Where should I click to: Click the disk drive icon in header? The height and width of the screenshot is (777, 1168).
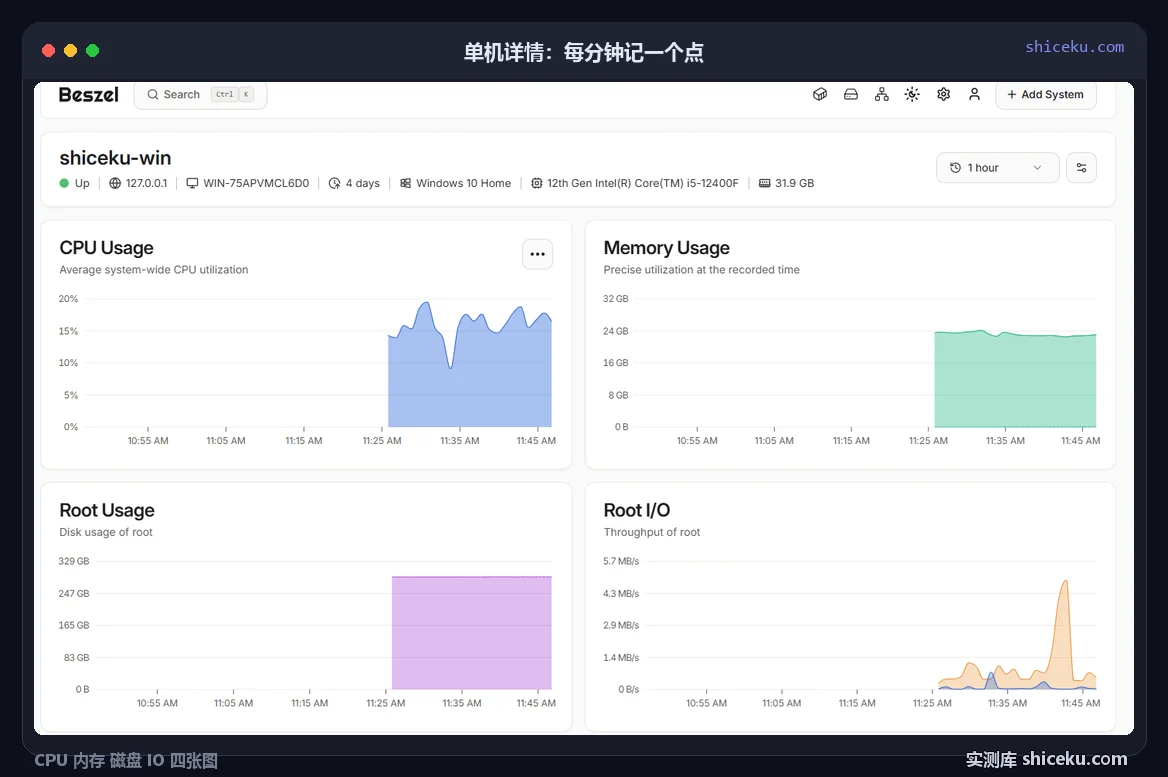(x=851, y=95)
